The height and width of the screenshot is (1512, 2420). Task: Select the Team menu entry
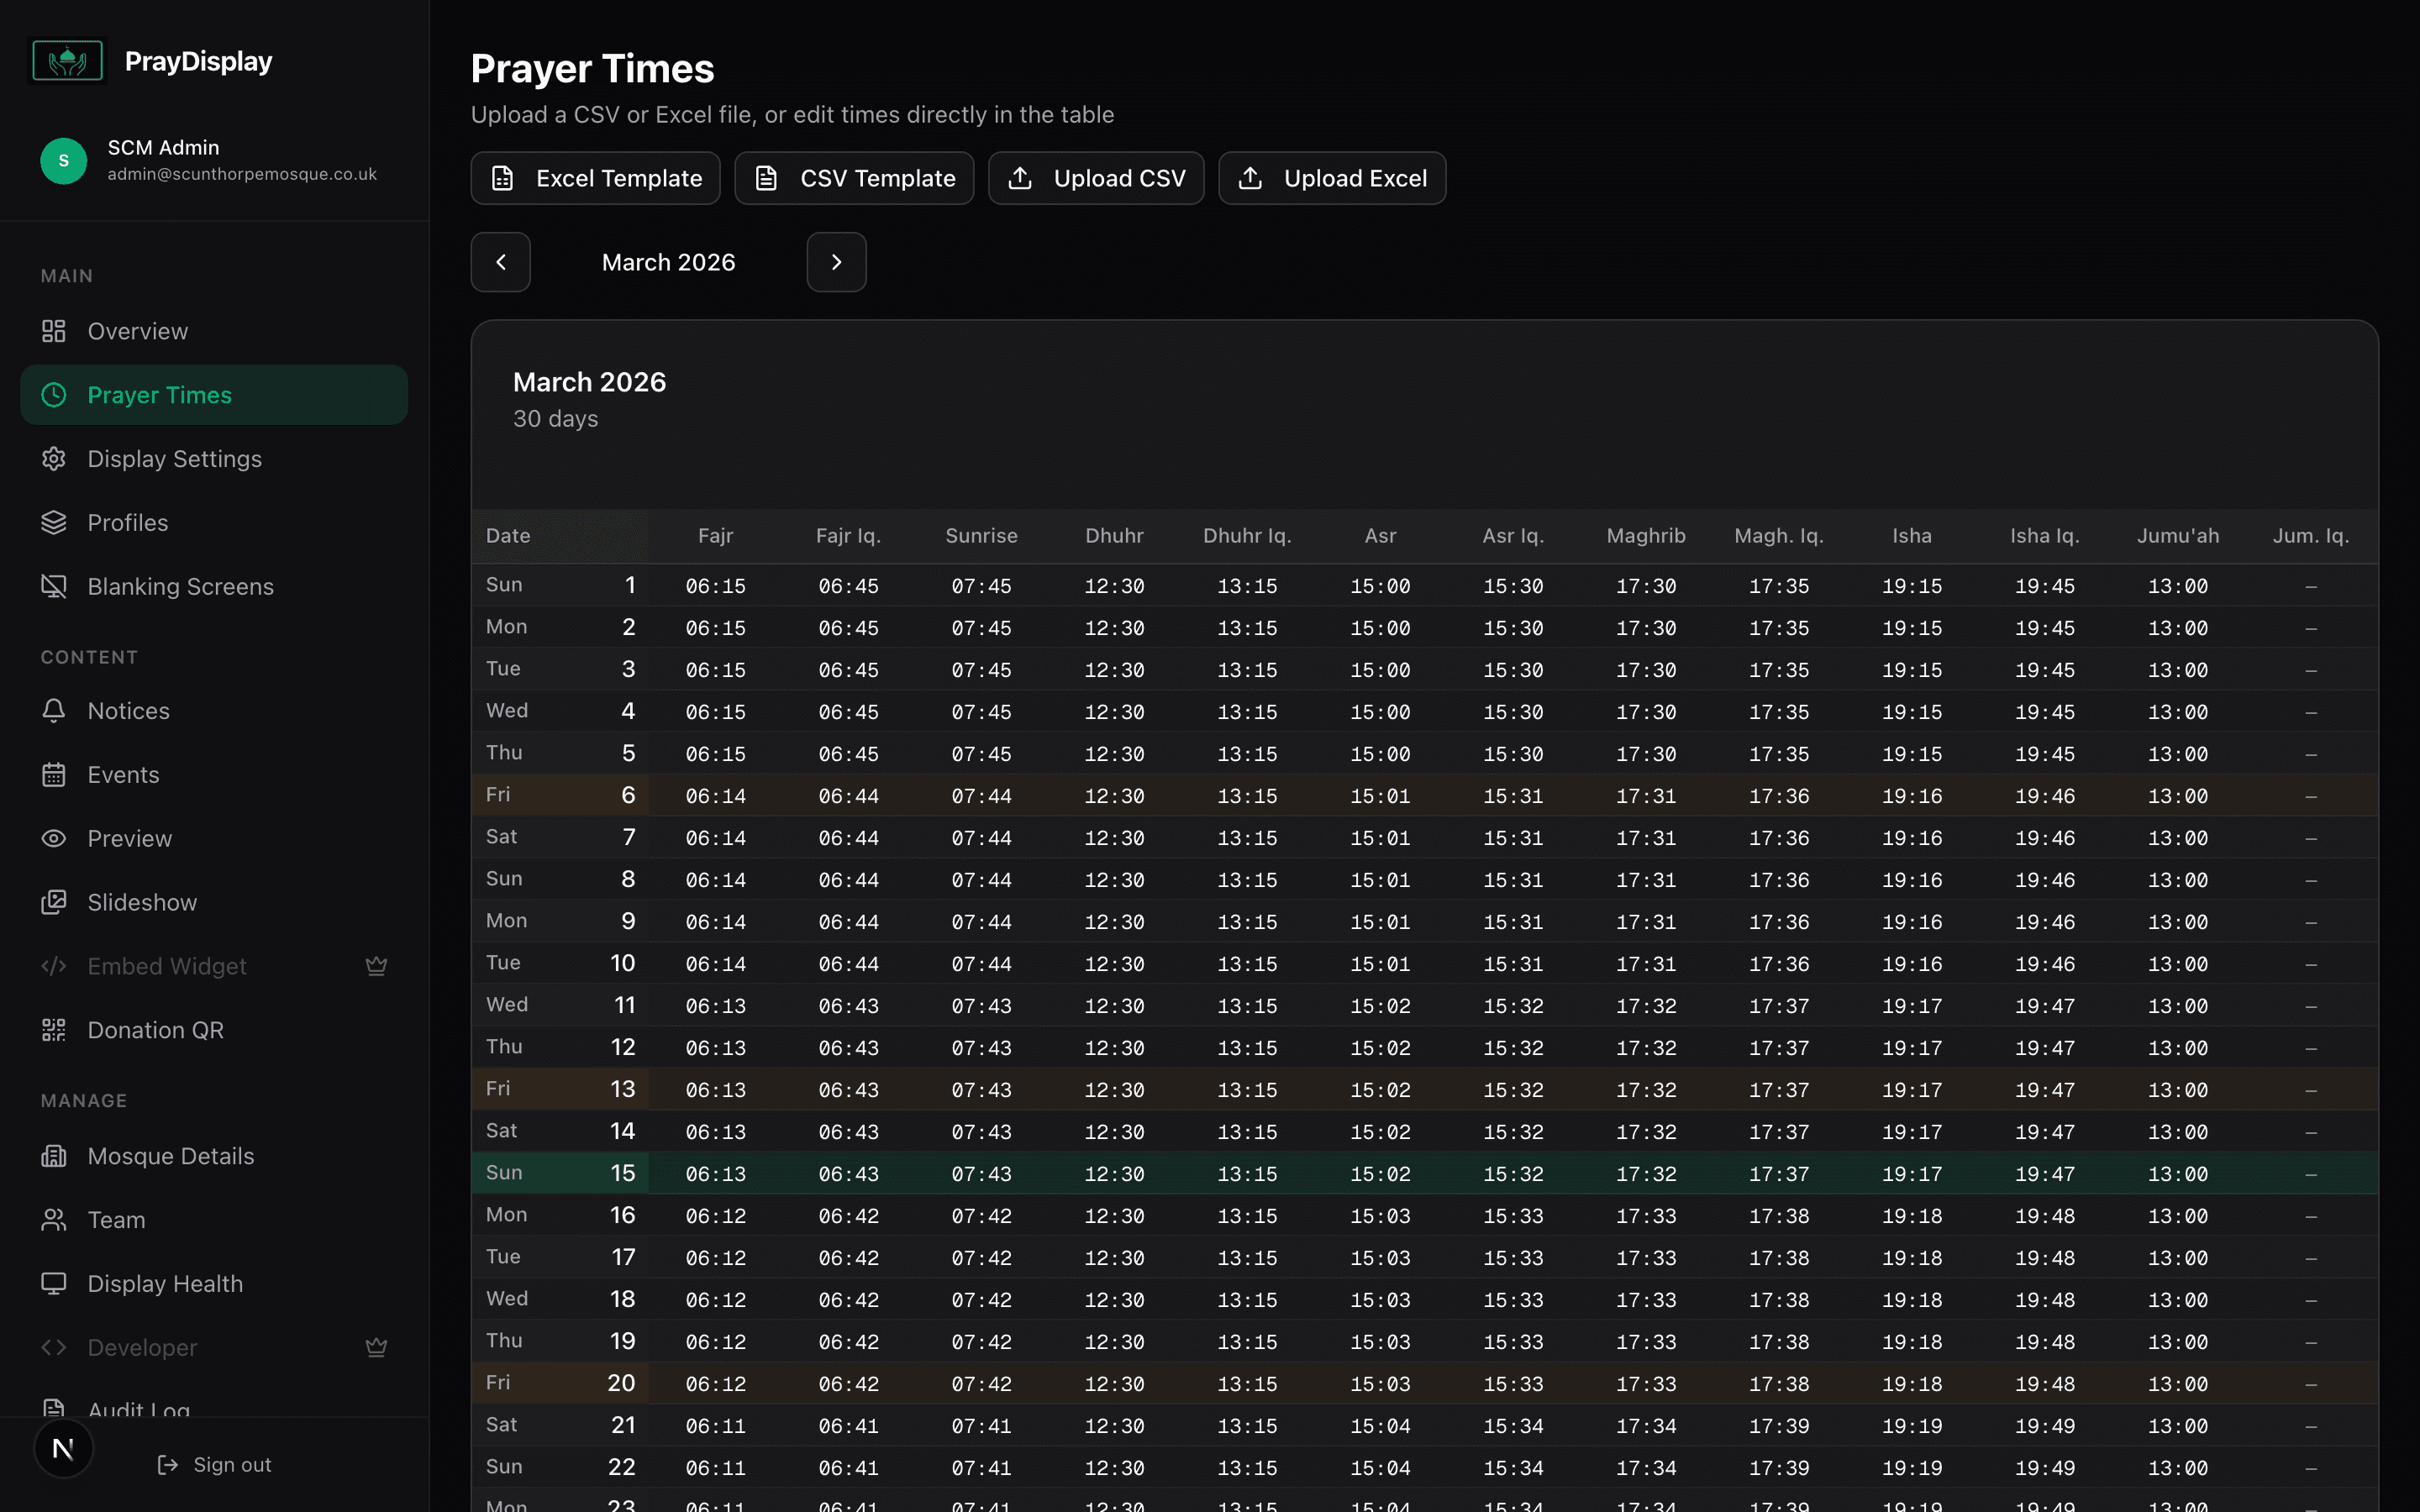(x=117, y=1219)
